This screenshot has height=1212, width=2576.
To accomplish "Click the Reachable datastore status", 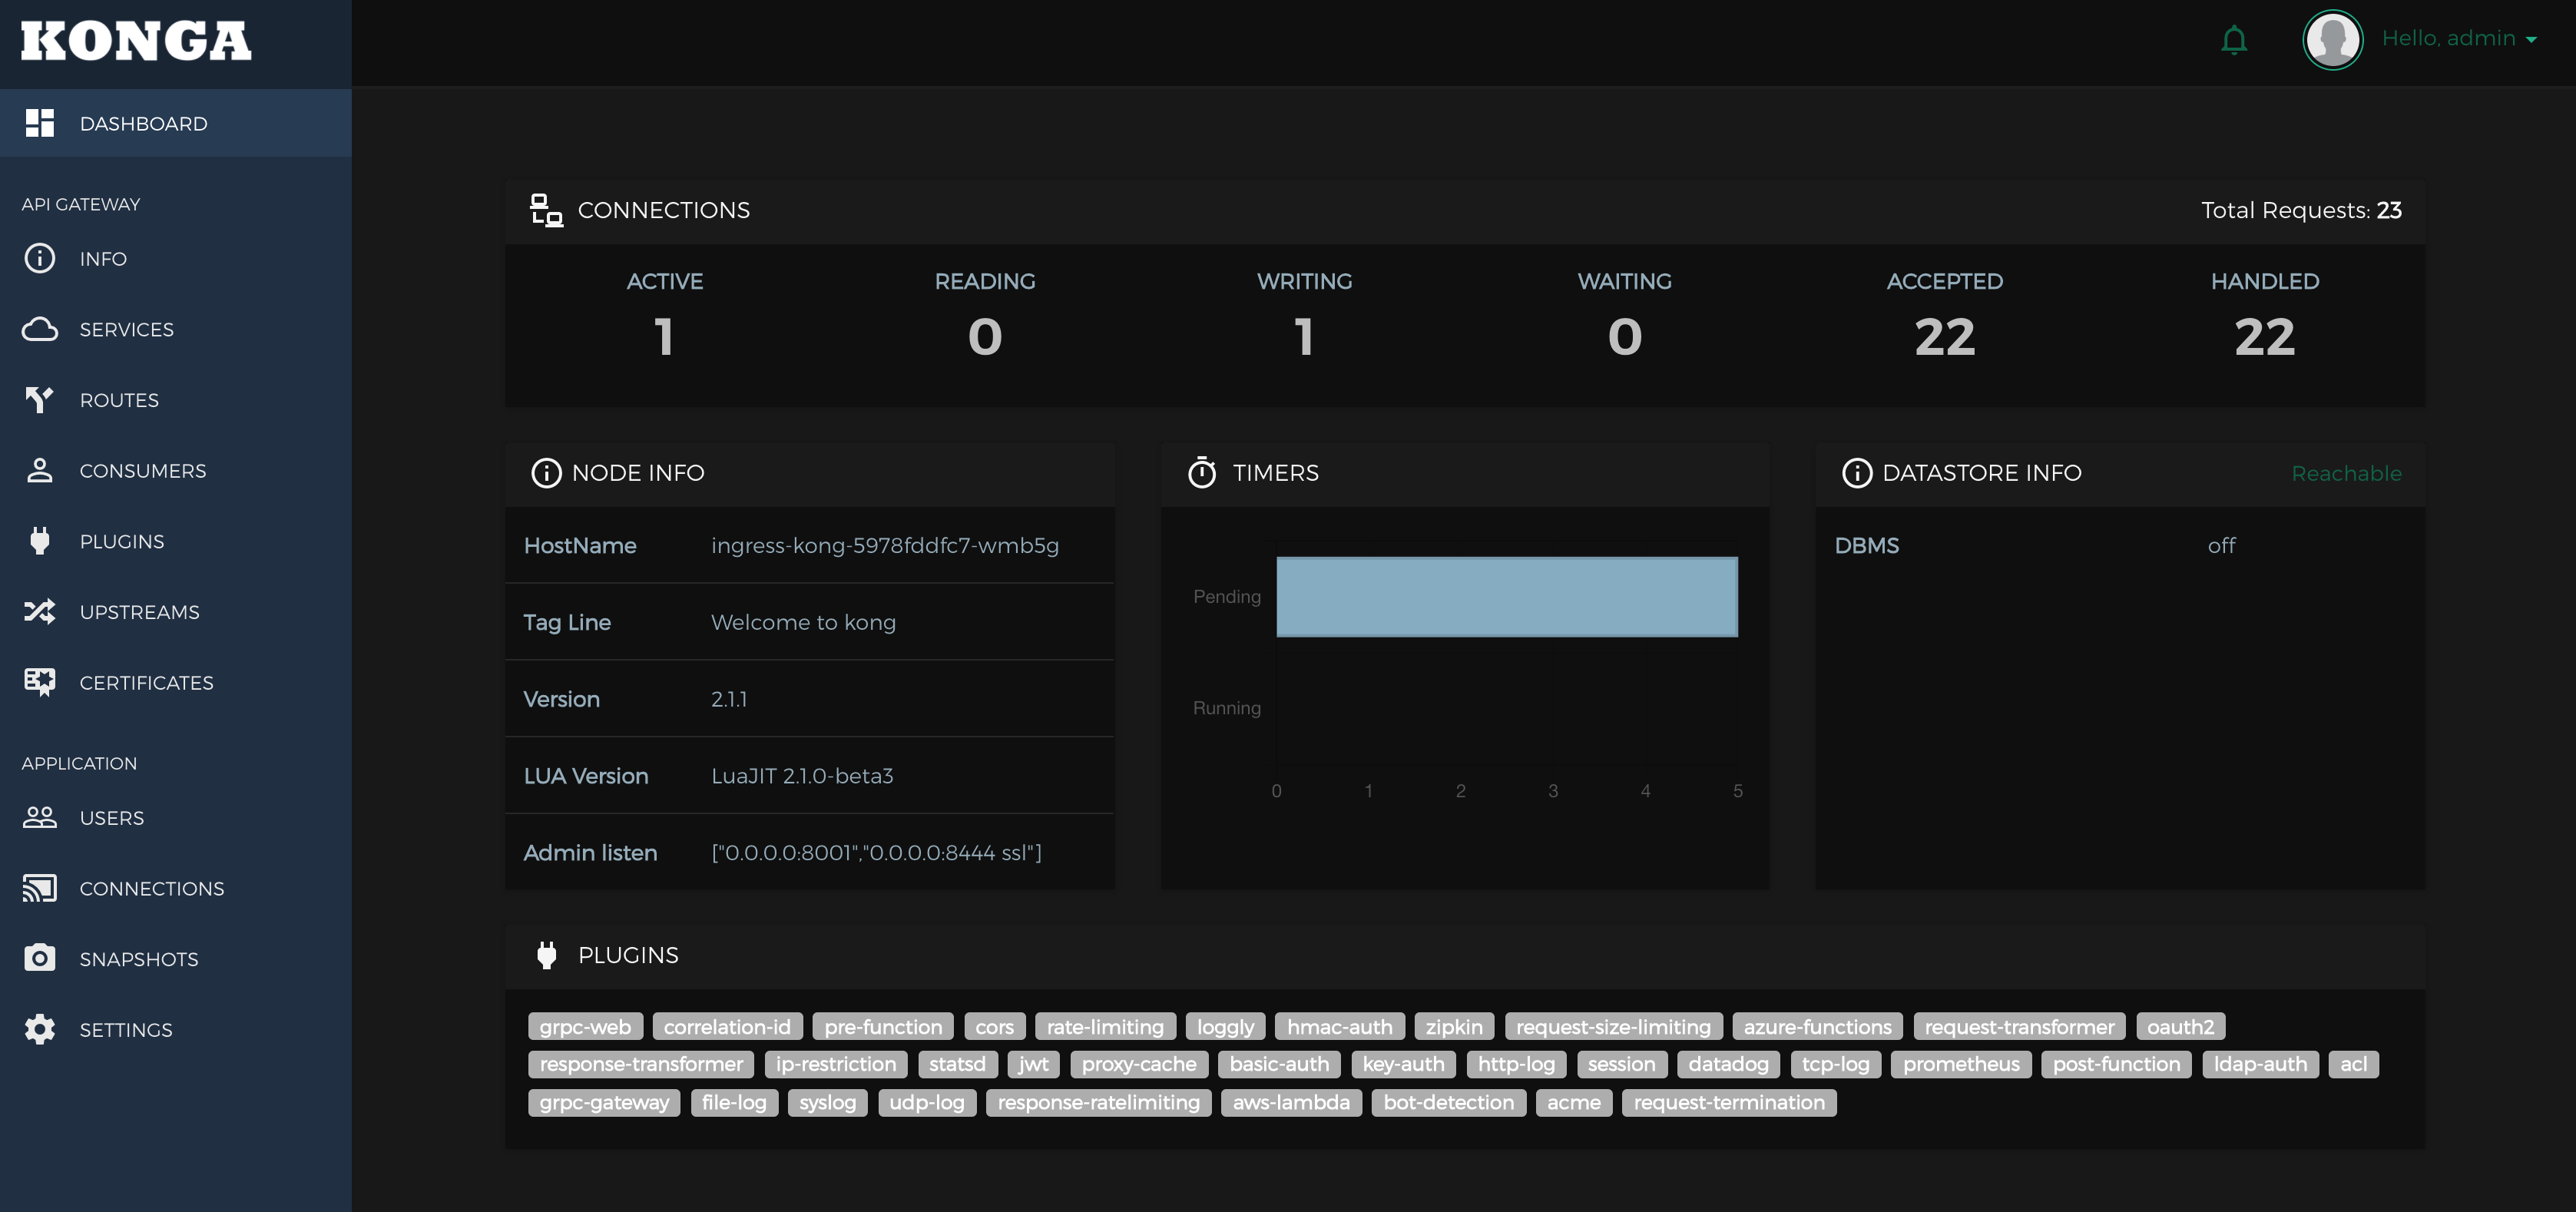I will click(x=2345, y=473).
